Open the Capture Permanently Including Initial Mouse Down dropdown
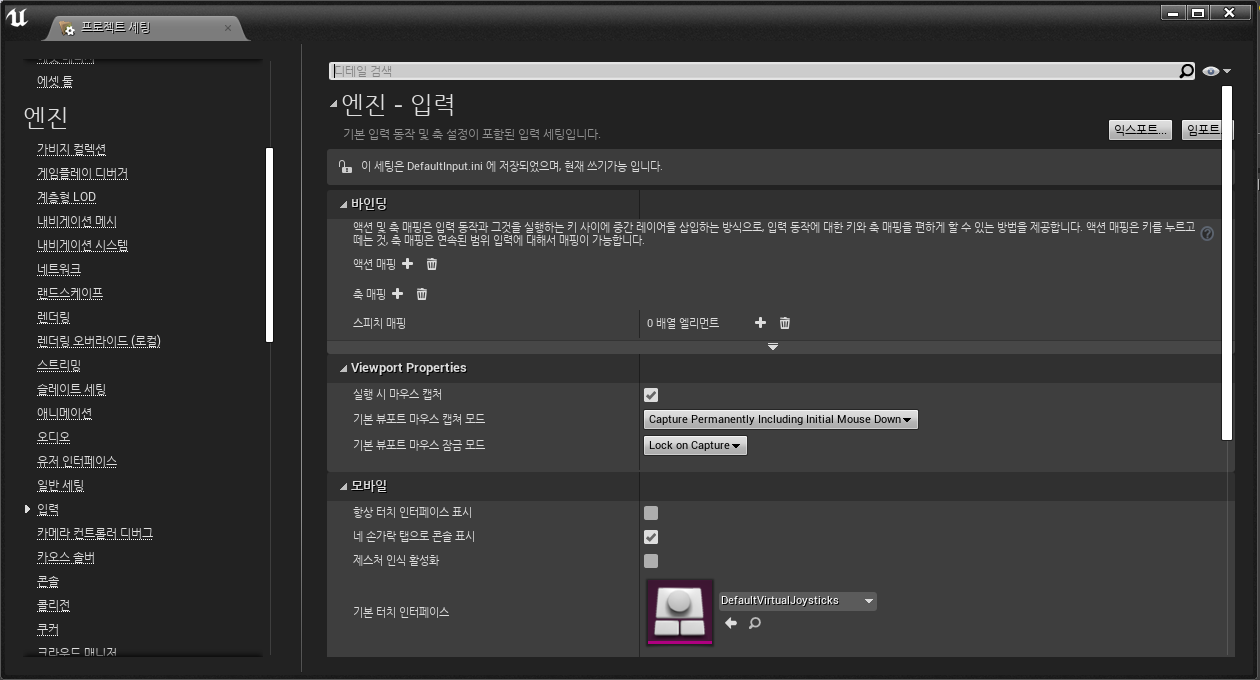1260x680 pixels. [x=781, y=420]
